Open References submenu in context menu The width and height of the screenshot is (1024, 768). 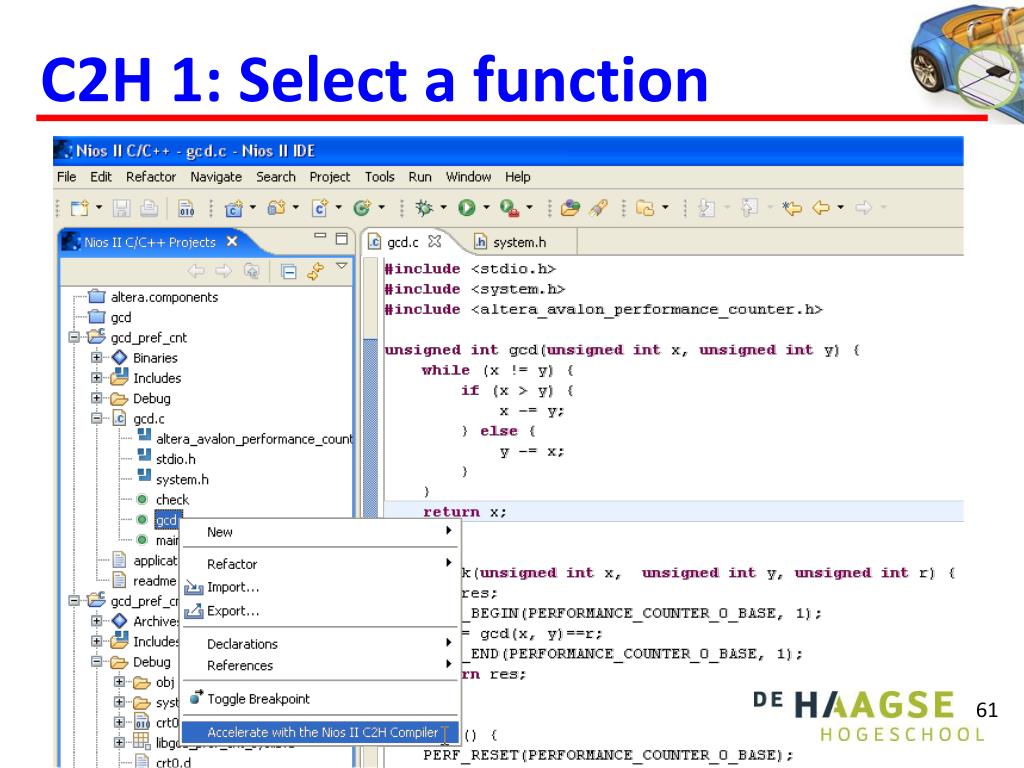pyautogui.click(x=320, y=665)
